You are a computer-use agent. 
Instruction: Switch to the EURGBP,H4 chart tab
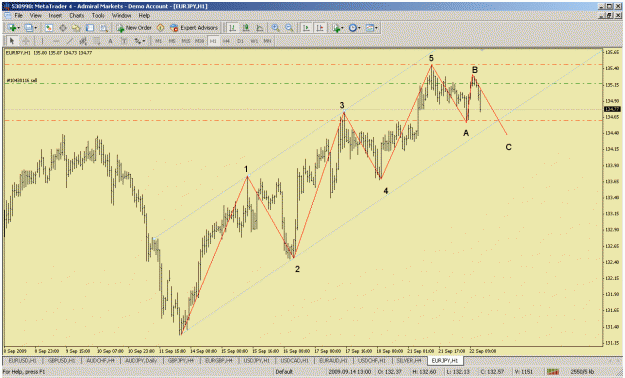click(218, 360)
